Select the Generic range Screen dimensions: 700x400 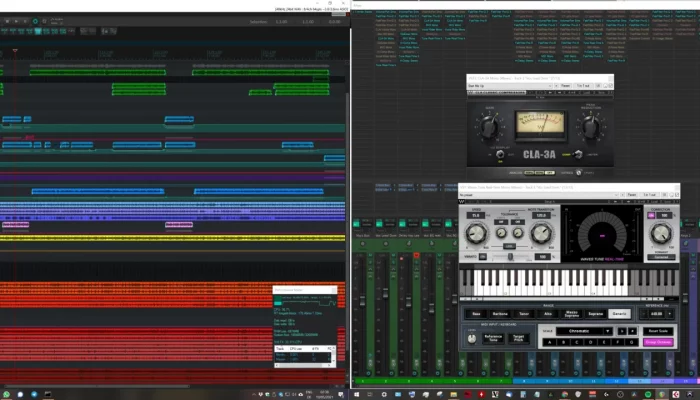click(620, 314)
